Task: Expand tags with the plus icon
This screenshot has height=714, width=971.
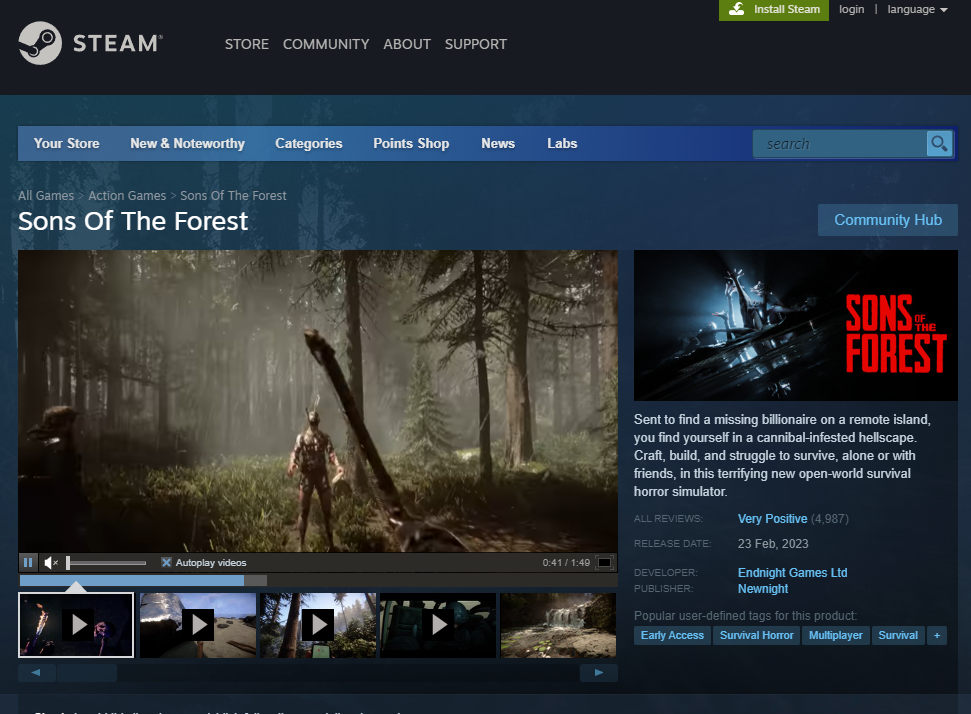Action: click(936, 635)
